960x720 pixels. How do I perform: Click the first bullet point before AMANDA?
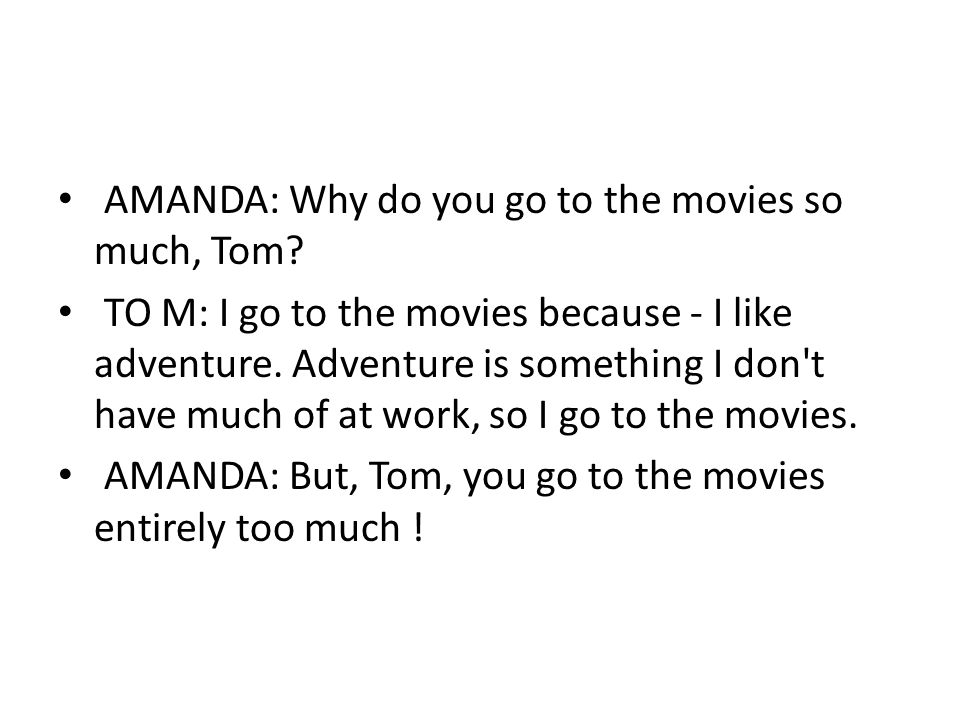[66, 199]
